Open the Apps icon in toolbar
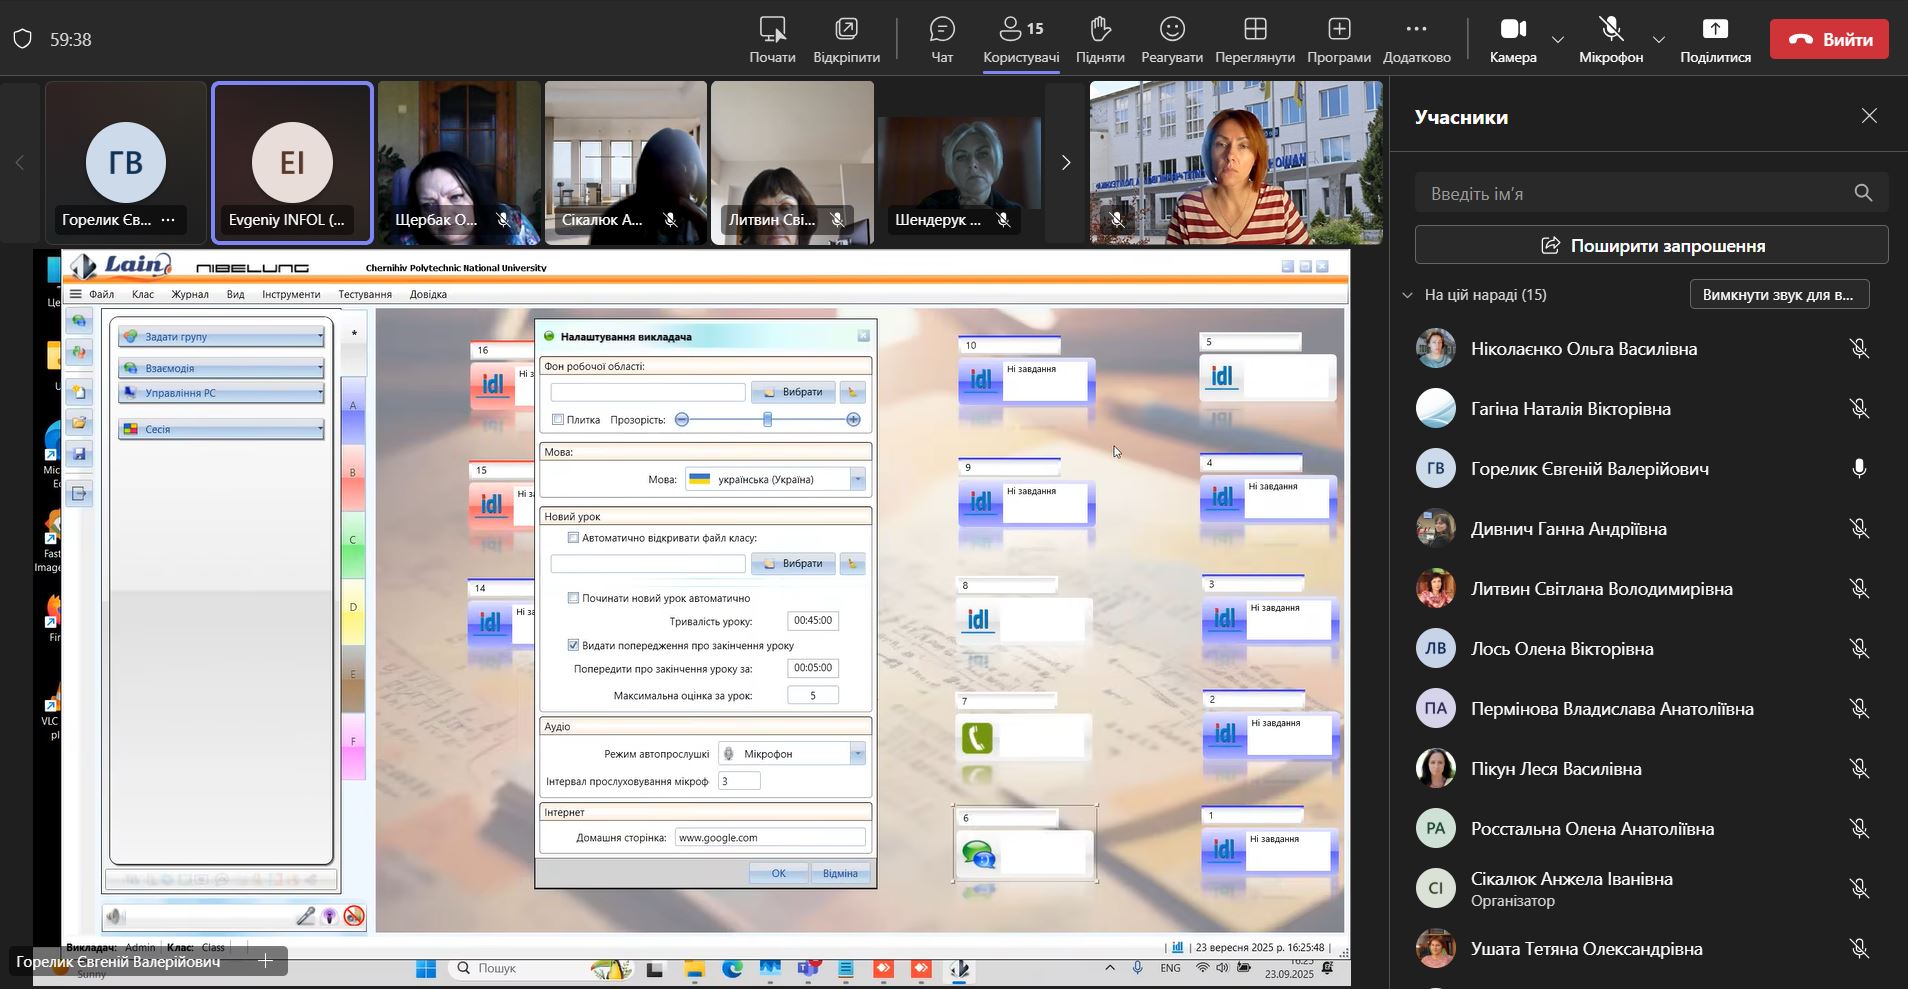The height and width of the screenshot is (989, 1908). [x=1338, y=30]
